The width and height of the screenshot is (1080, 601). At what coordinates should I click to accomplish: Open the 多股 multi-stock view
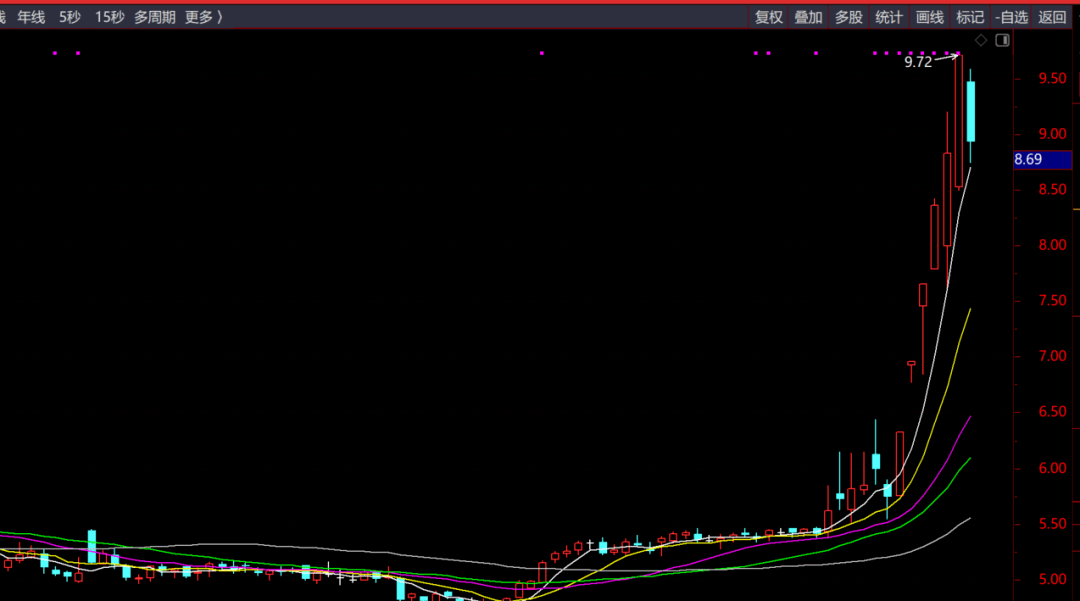(849, 17)
